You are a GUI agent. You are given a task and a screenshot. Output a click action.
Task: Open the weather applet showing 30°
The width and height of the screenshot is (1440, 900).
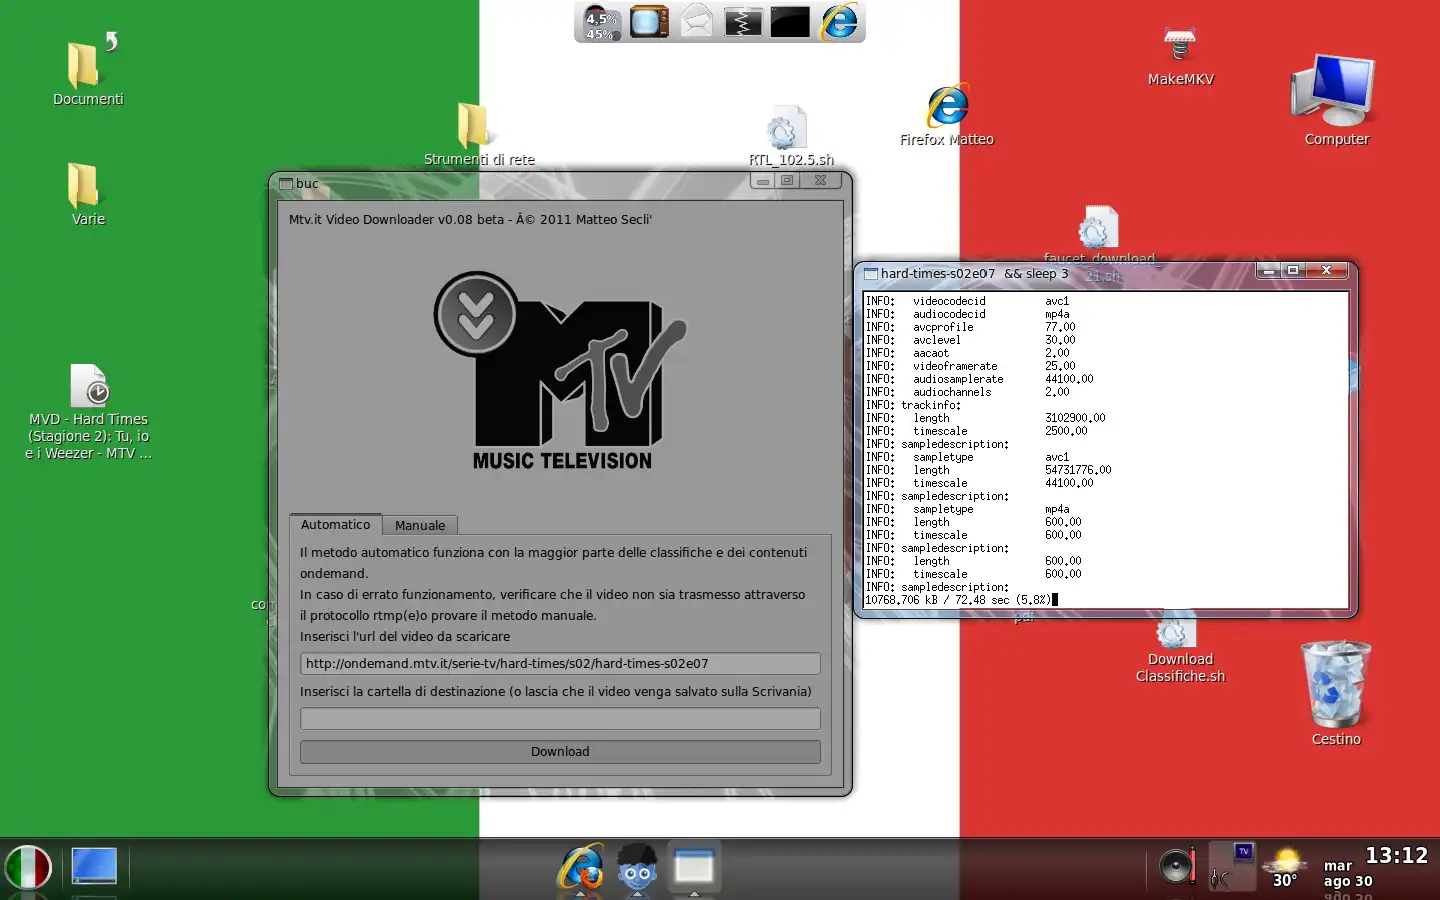(x=1285, y=868)
